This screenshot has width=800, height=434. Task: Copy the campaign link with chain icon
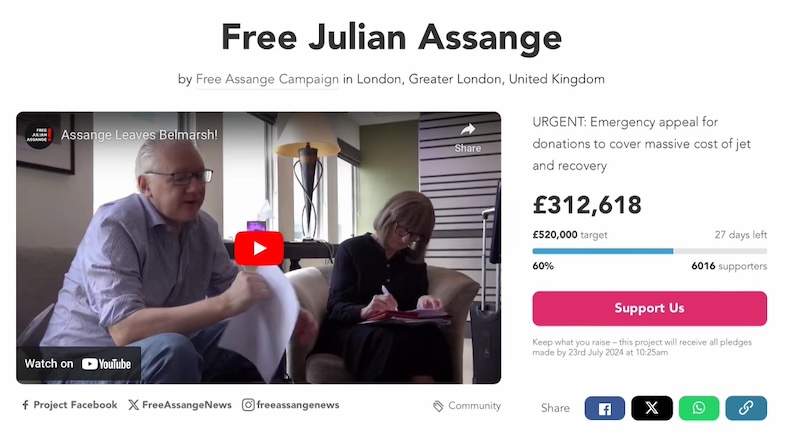point(746,409)
